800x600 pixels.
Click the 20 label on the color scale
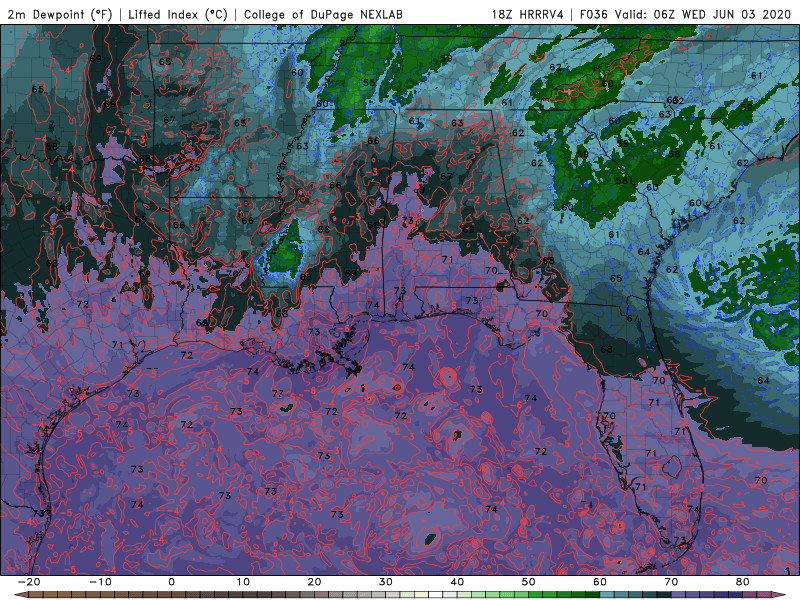click(x=314, y=582)
